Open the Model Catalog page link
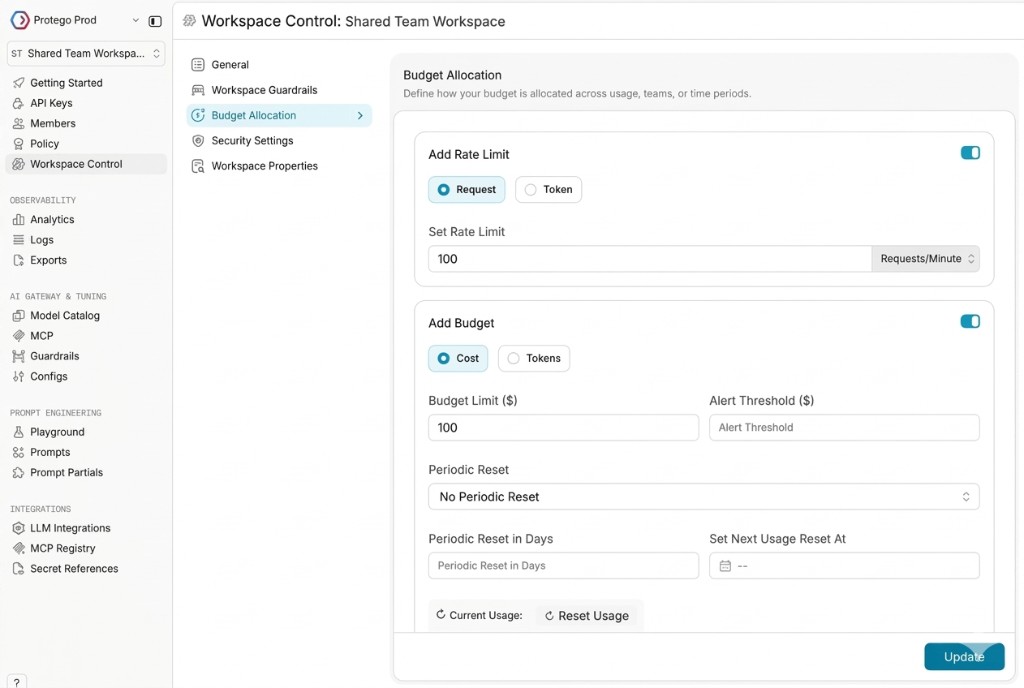This screenshot has width=1024, height=688. 65,315
